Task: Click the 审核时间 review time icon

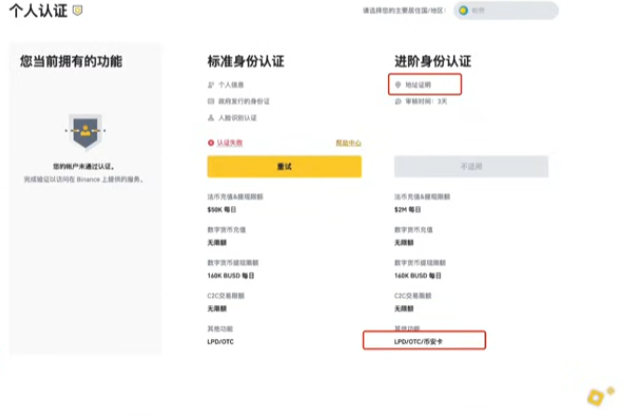Action: click(398, 101)
